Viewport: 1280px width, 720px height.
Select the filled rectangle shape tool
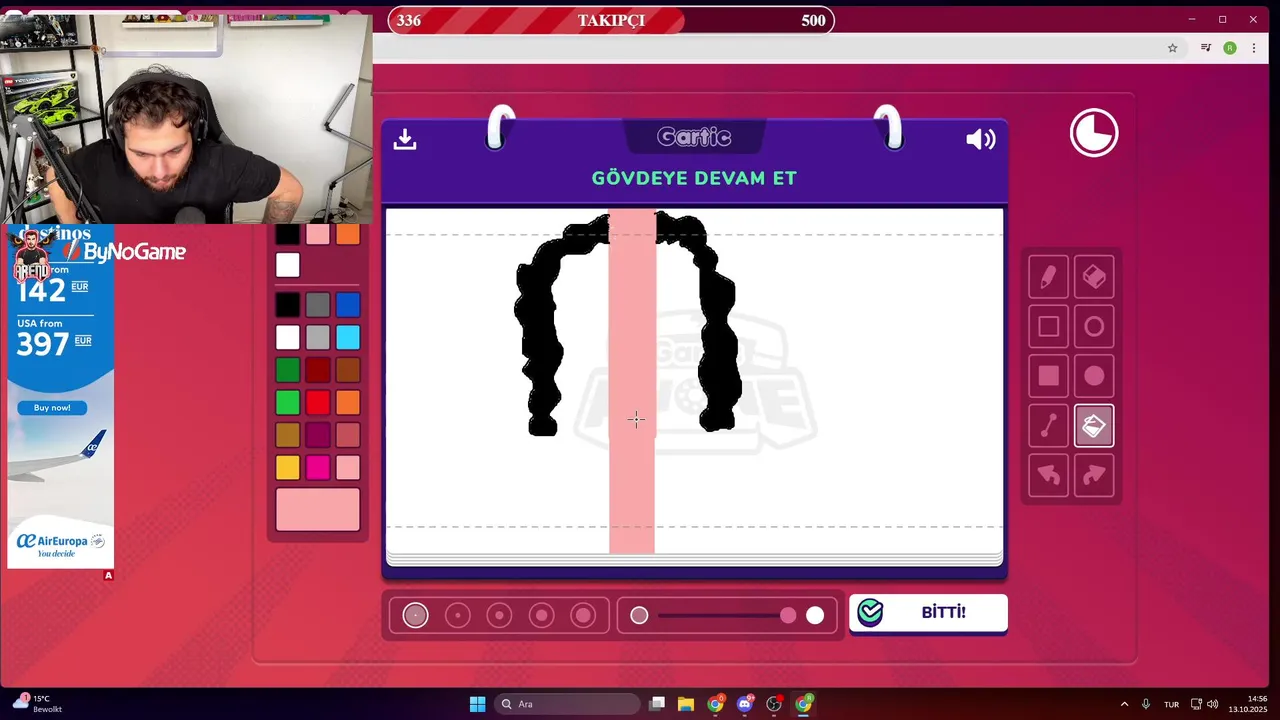point(1048,376)
